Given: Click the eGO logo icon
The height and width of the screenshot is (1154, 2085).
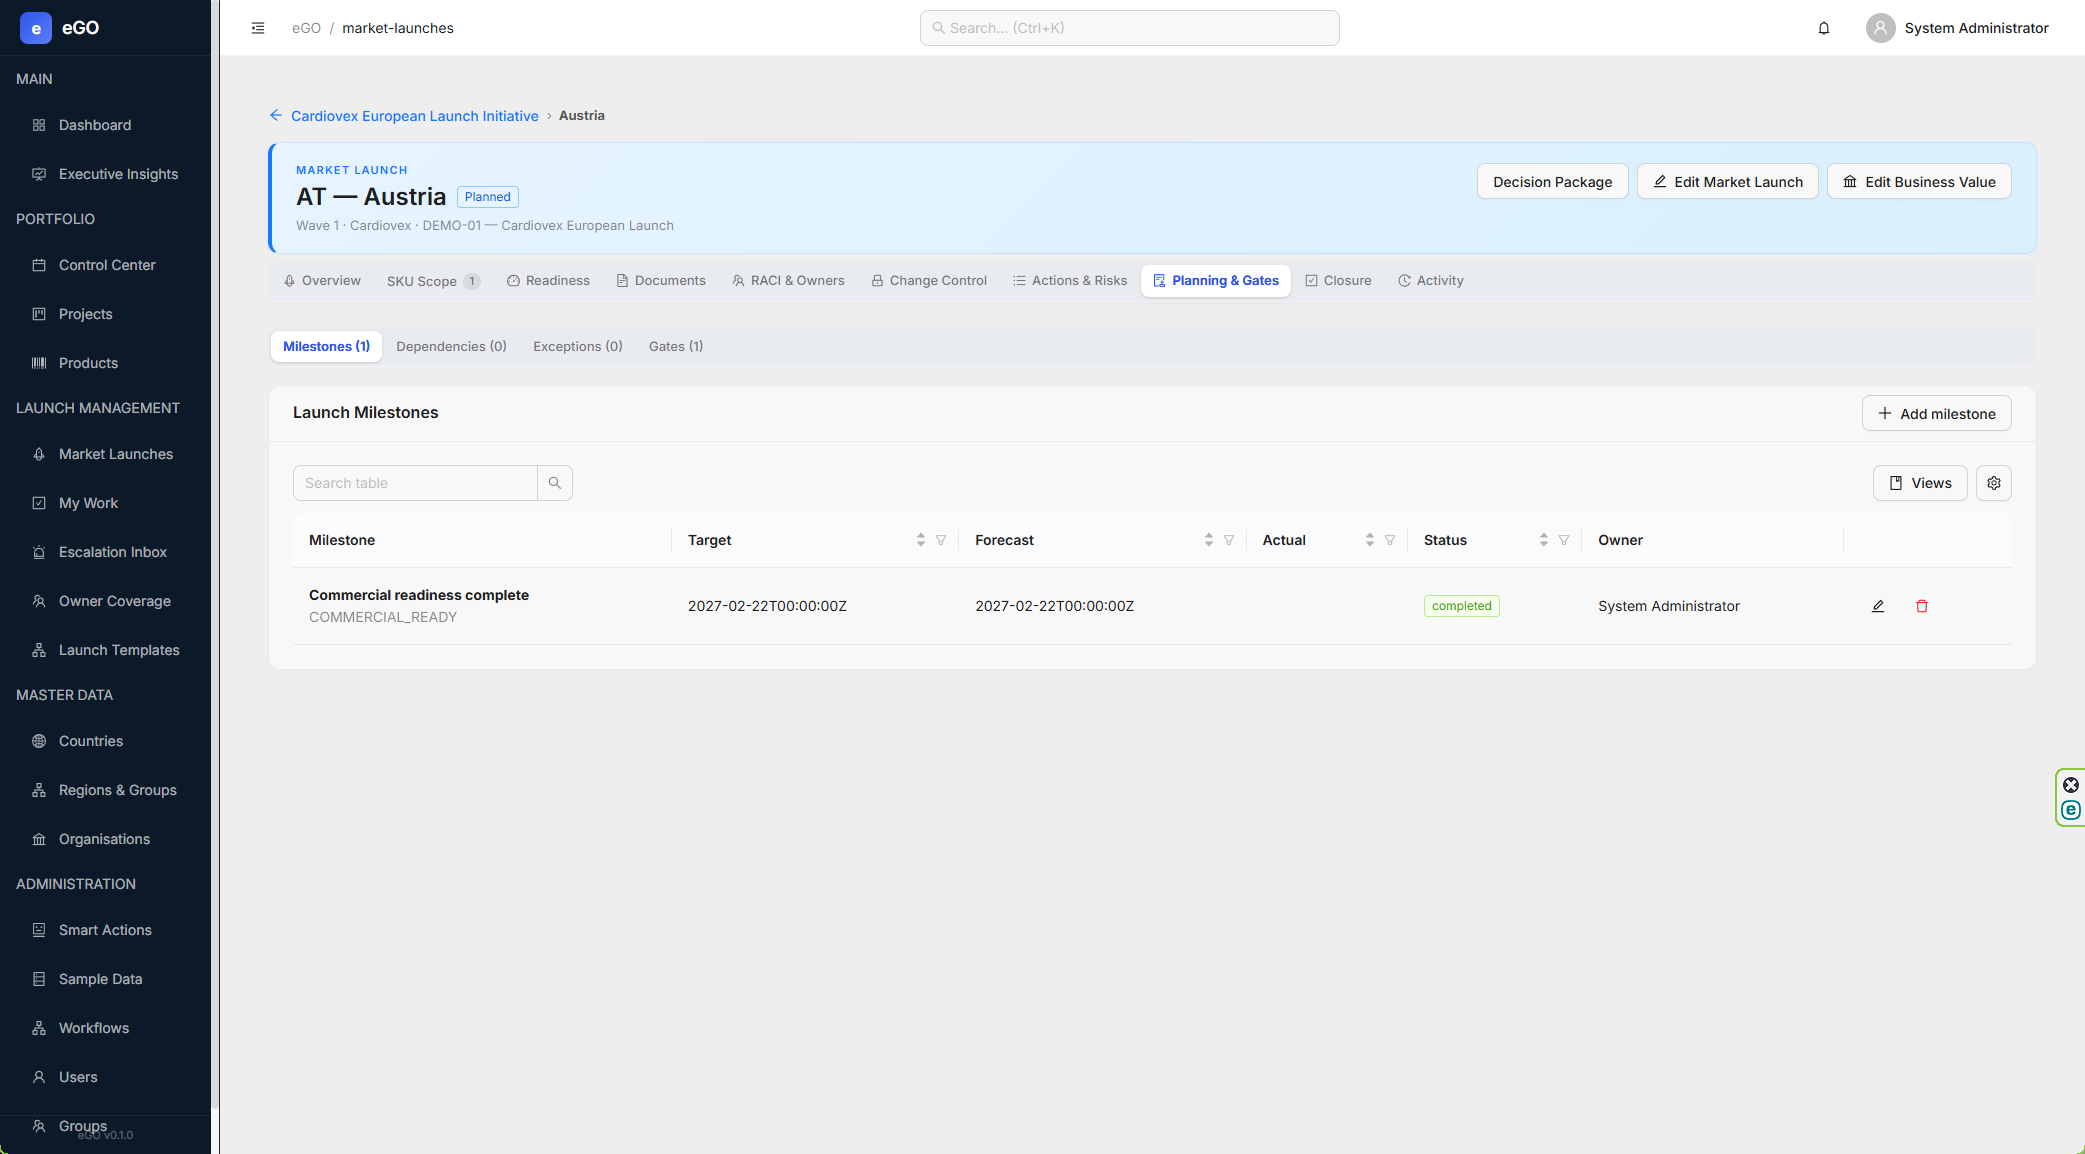Looking at the screenshot, I should pyautogui.click(x=36, y=28).
